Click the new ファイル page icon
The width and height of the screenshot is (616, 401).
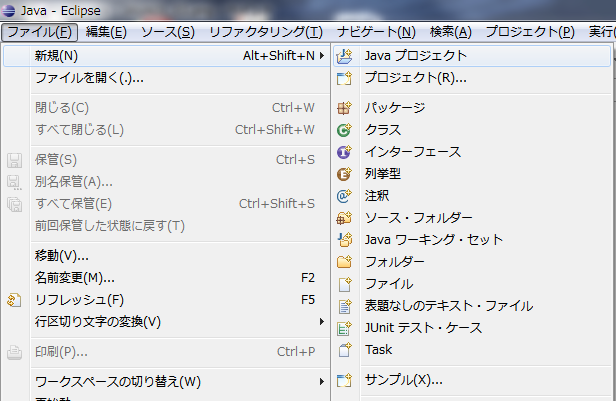[x=345, y=284]
